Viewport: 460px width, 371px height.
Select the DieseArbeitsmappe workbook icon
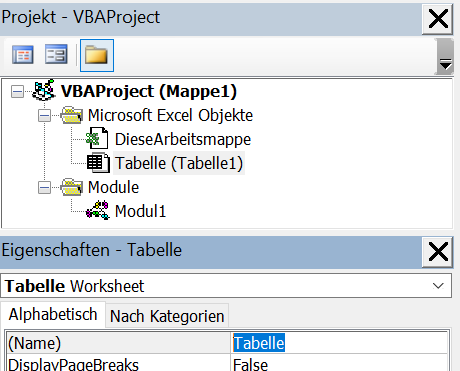97,138
